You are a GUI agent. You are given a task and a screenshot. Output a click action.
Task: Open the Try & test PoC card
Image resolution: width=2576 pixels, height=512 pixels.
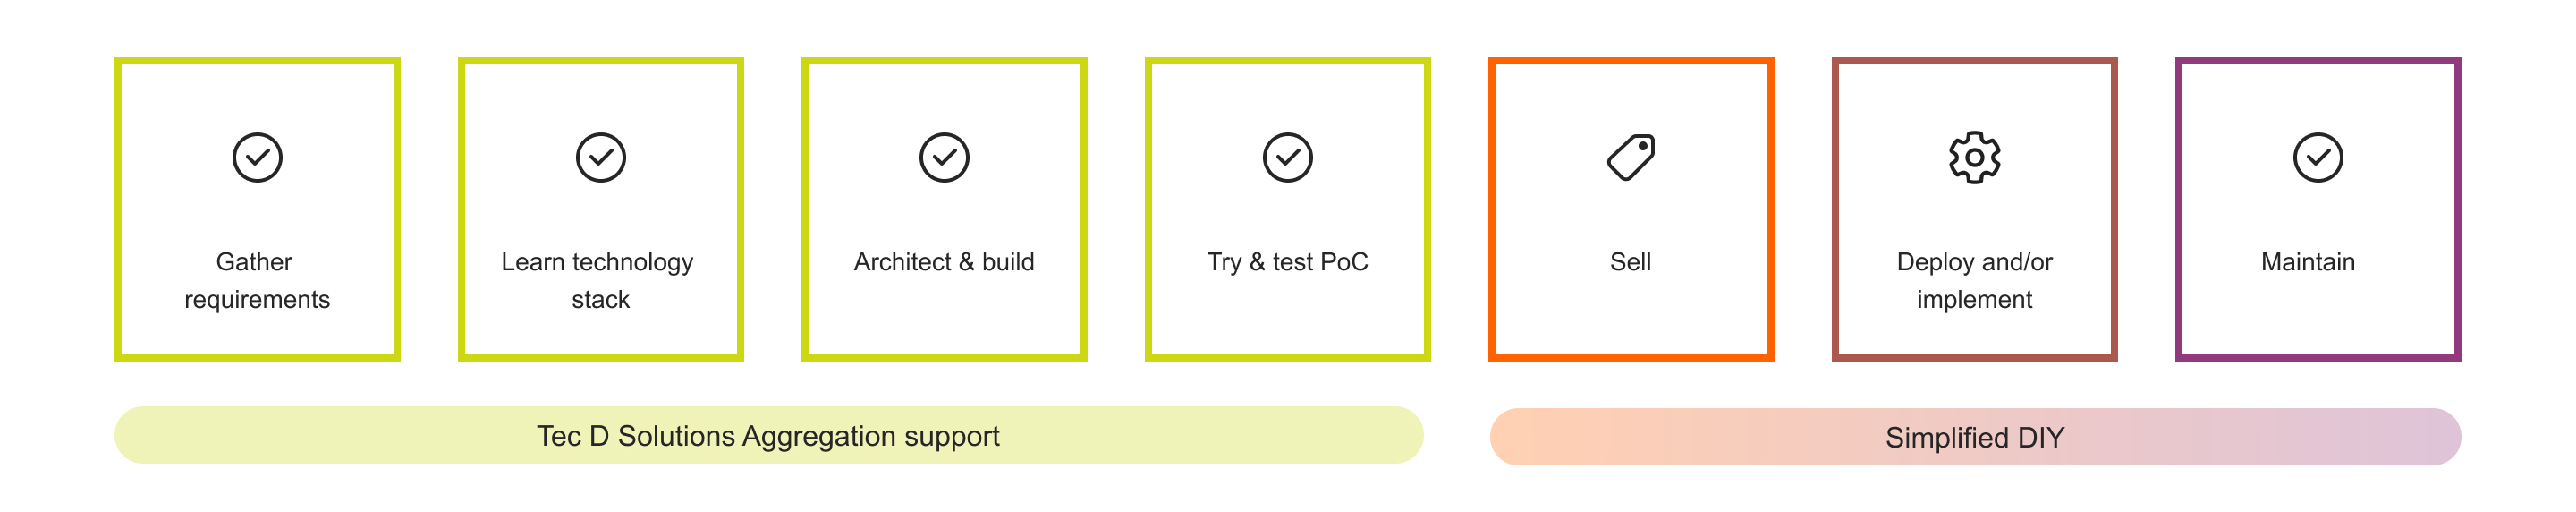(1288, 209)
